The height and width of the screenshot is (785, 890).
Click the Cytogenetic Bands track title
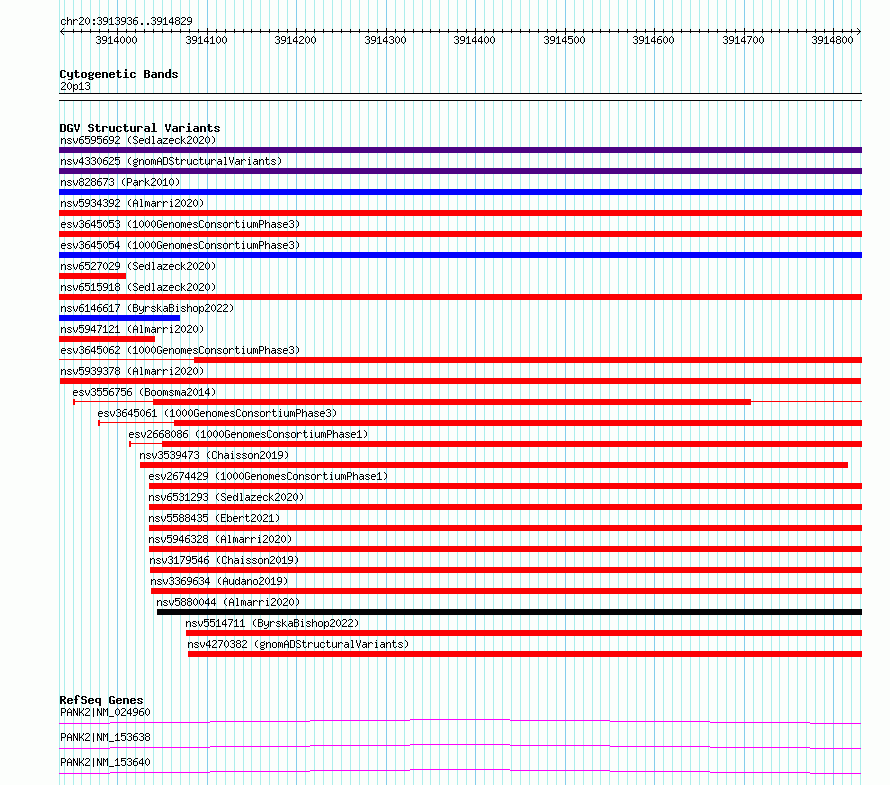(x=119, y=74)
